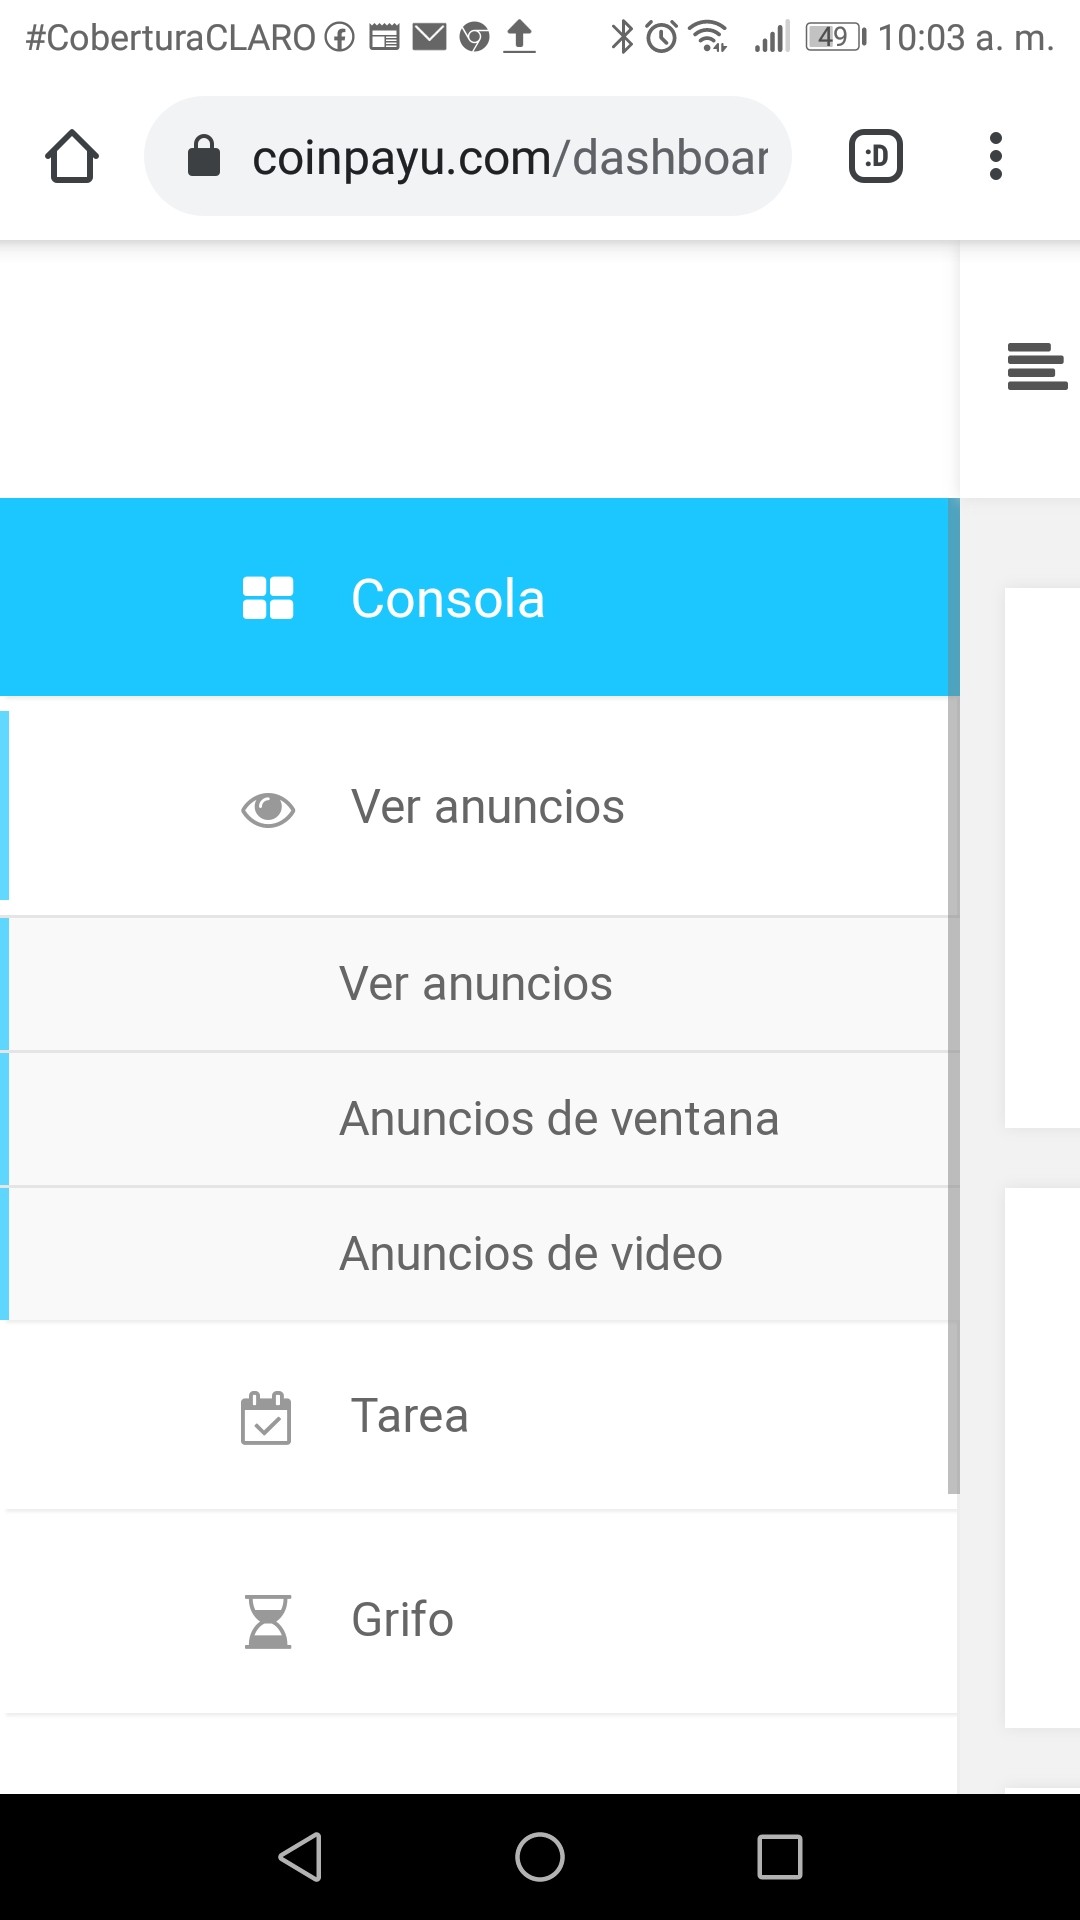Tap the Android back navigation button
The image size is (1080, 1920).
point(300,1857)
